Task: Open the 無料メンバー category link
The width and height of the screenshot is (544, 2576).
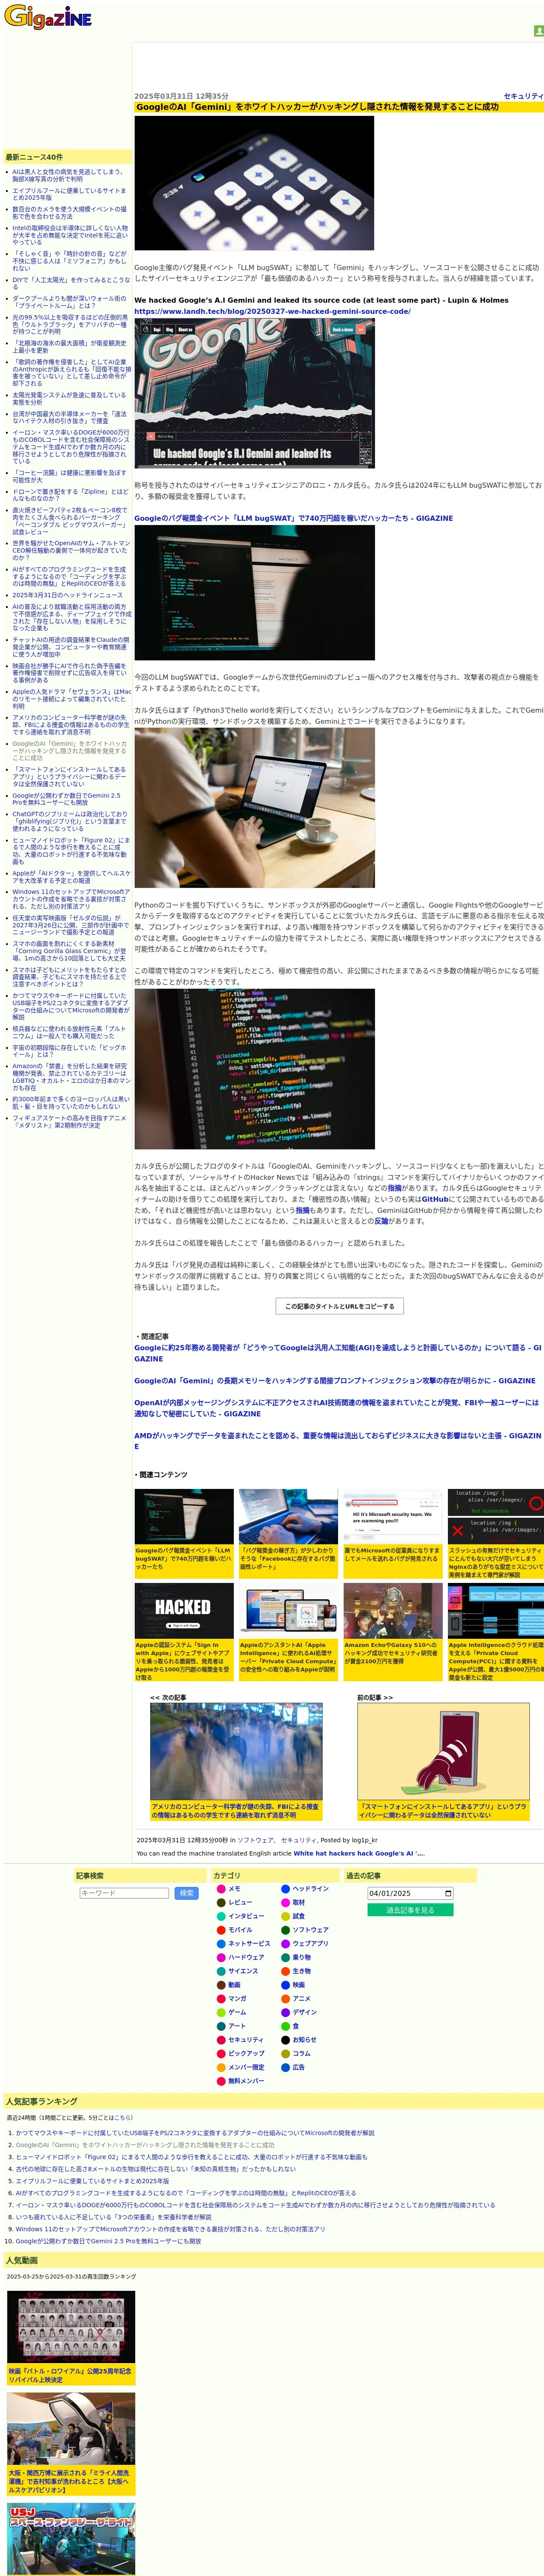Action: tap(246, 2081)
